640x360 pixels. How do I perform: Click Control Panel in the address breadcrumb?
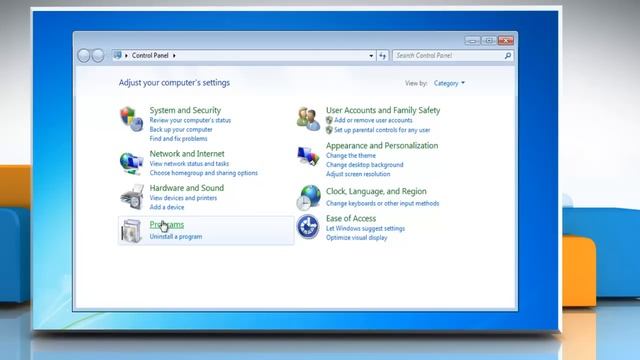(150, 56)
